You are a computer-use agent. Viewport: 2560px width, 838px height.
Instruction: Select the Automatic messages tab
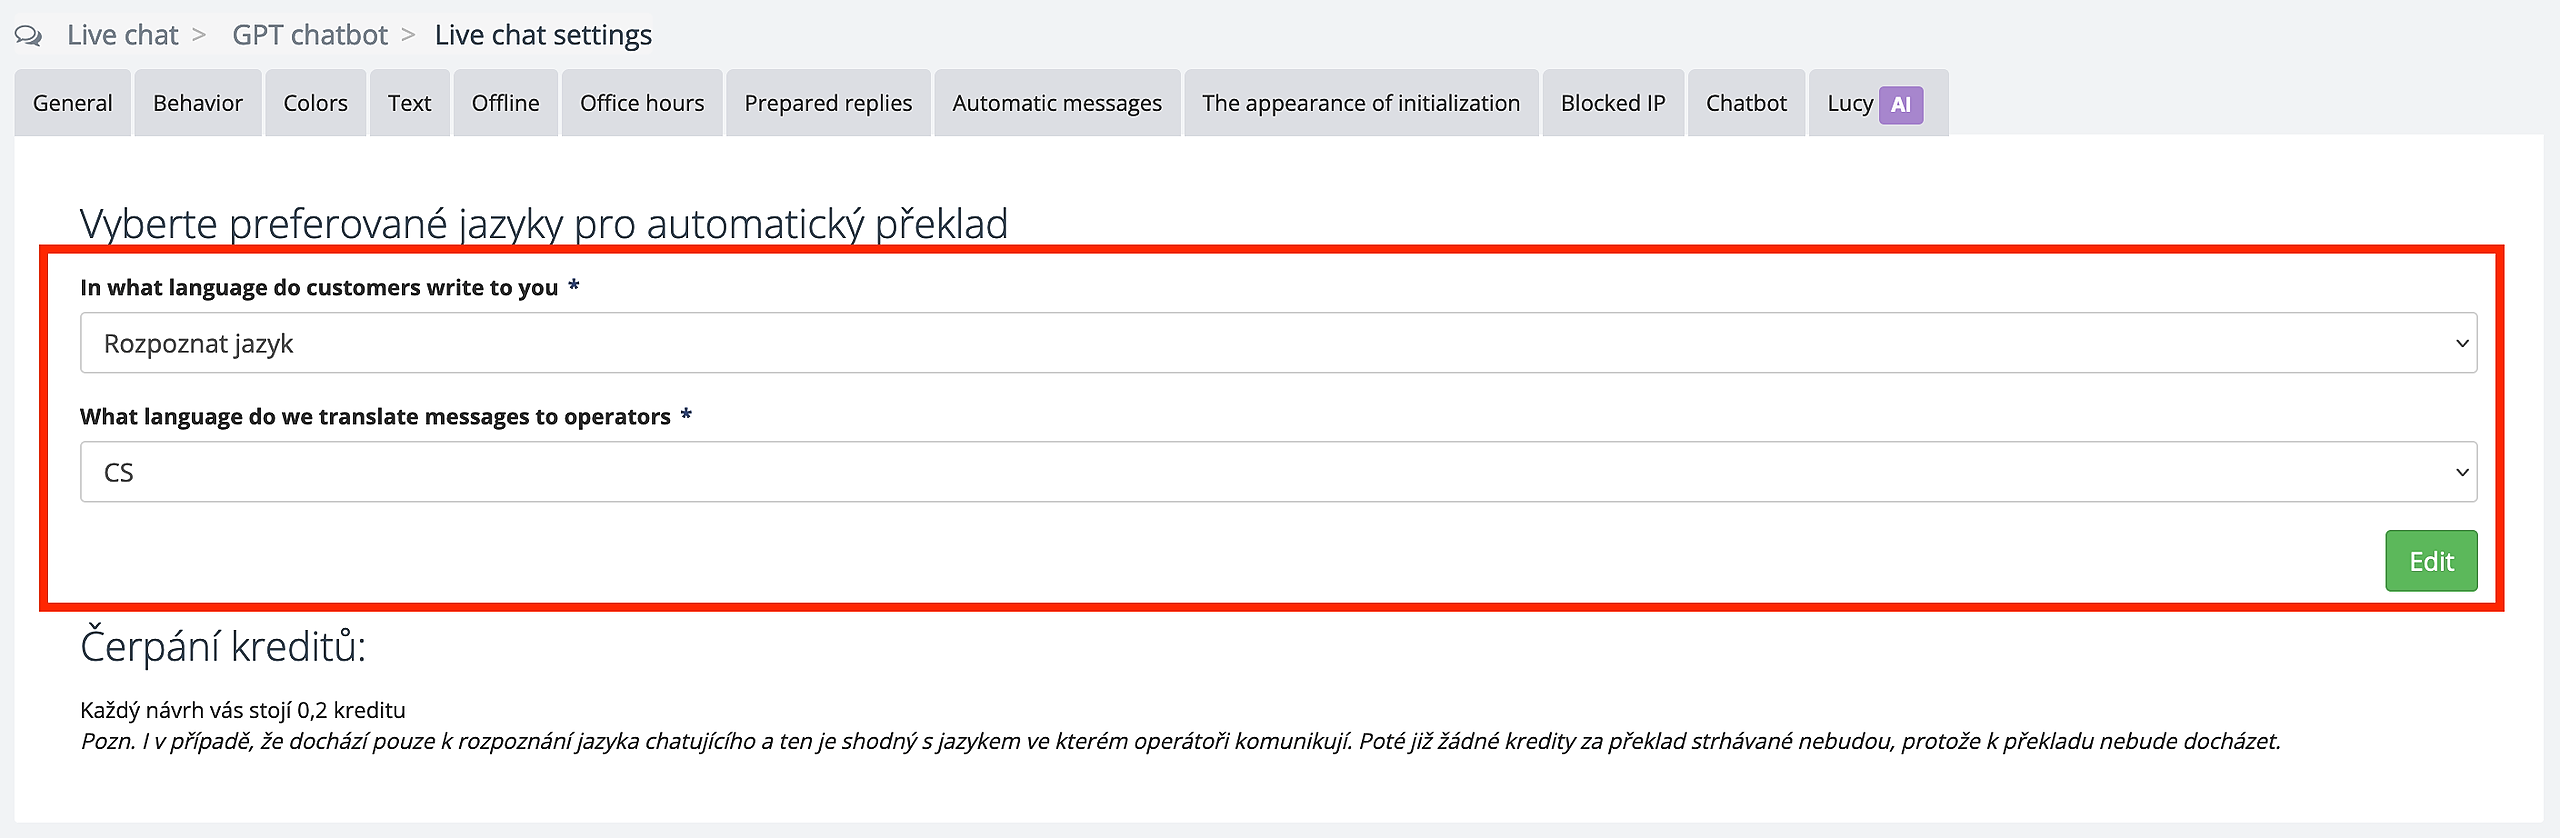[1057, 103]
